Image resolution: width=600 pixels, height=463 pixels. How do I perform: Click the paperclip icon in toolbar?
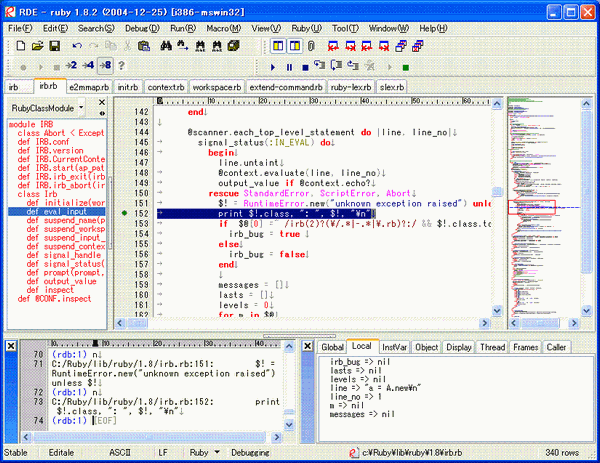(311, 46)
